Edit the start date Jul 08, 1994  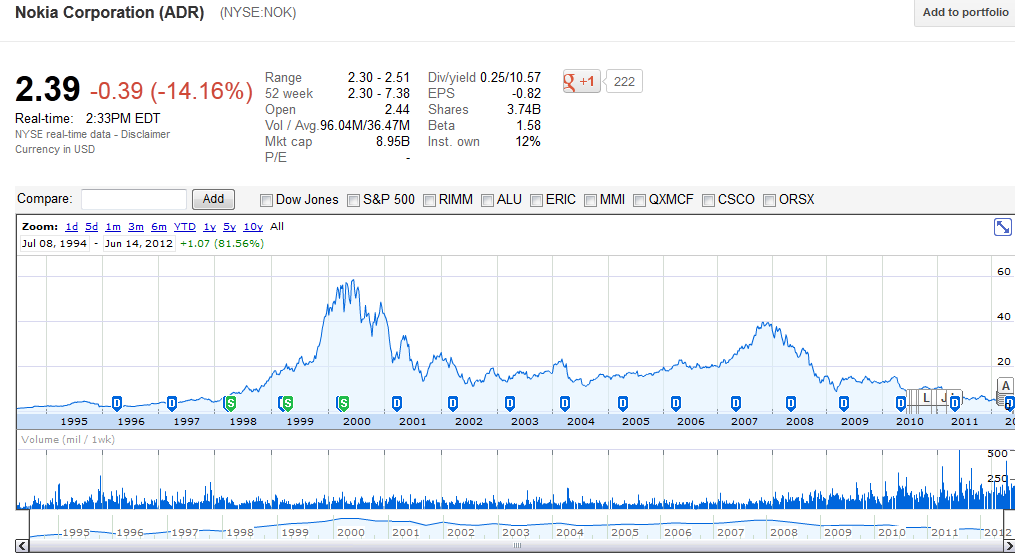point(54,243)
